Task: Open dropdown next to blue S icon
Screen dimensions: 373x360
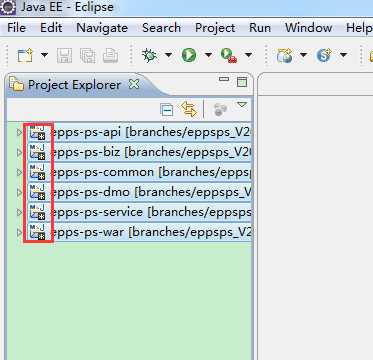Action: (343, 55)
